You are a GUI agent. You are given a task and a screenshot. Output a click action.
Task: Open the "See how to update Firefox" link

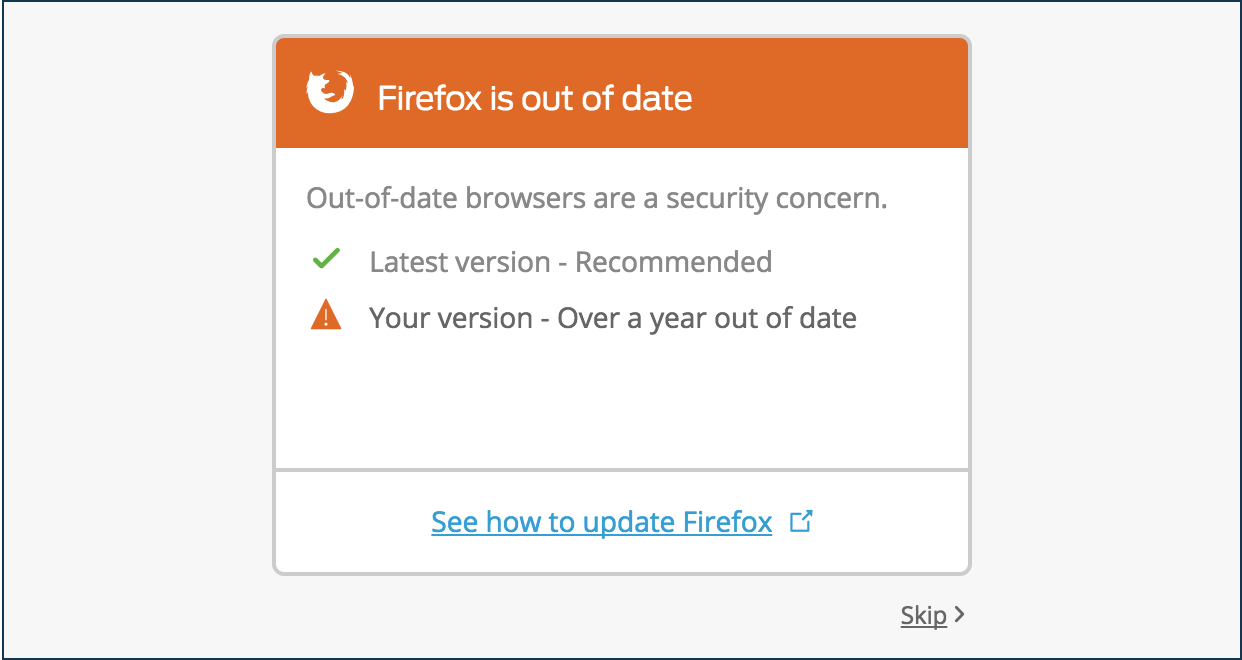(601, 522)
